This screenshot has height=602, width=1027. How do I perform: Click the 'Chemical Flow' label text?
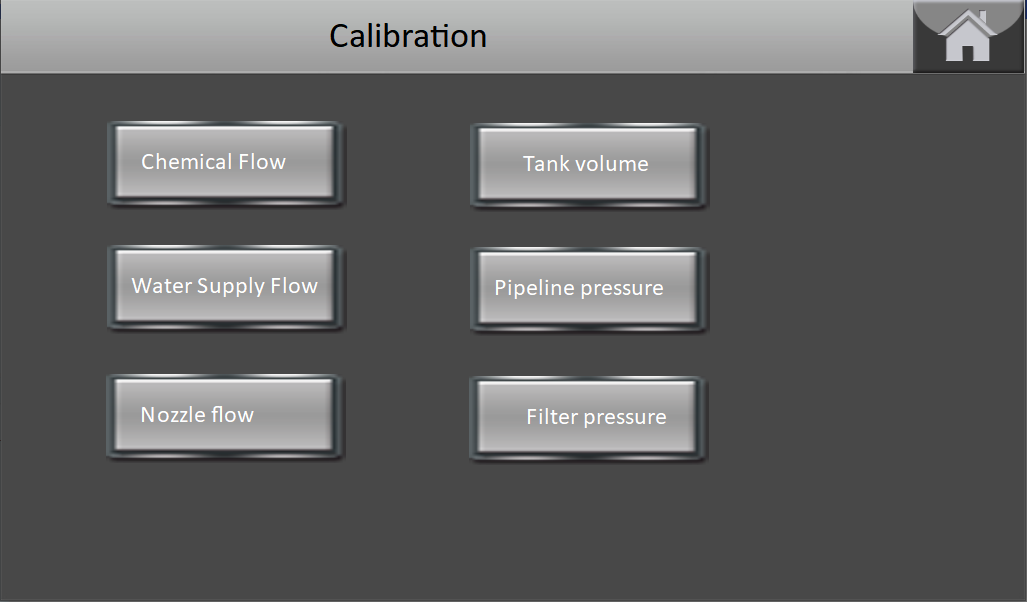tap(214, 162)
